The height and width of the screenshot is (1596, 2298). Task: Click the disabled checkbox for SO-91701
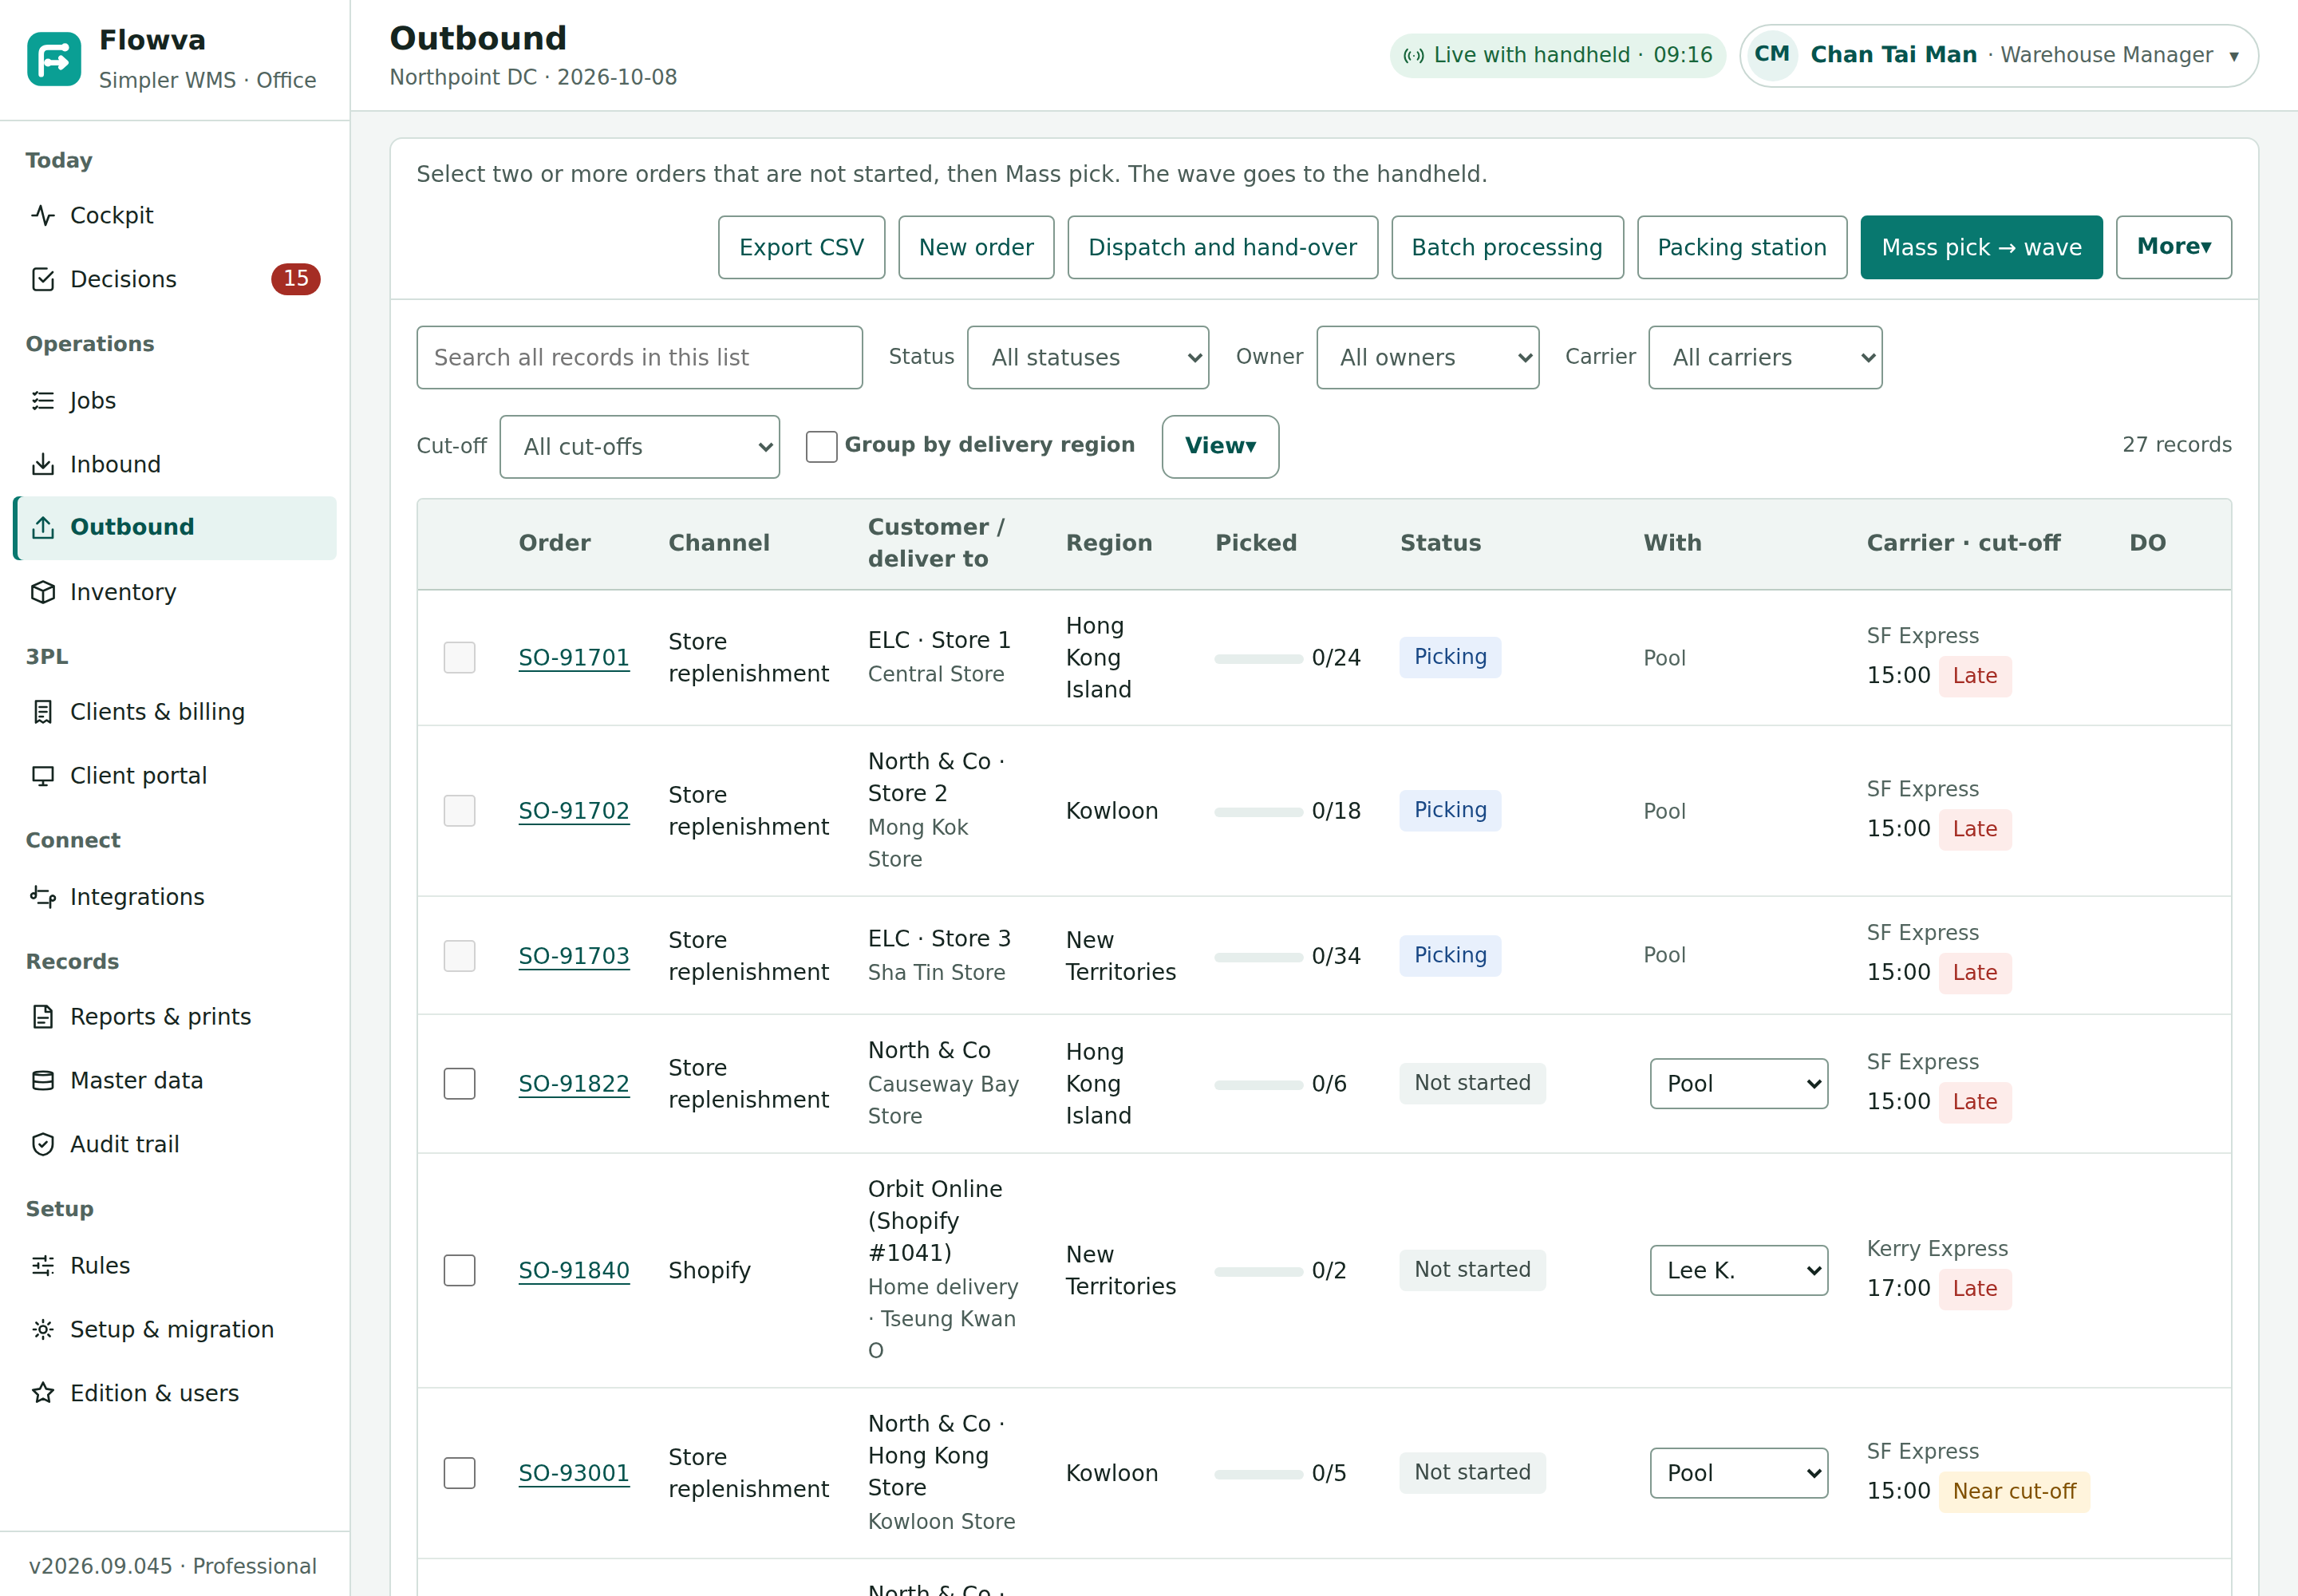459,657
